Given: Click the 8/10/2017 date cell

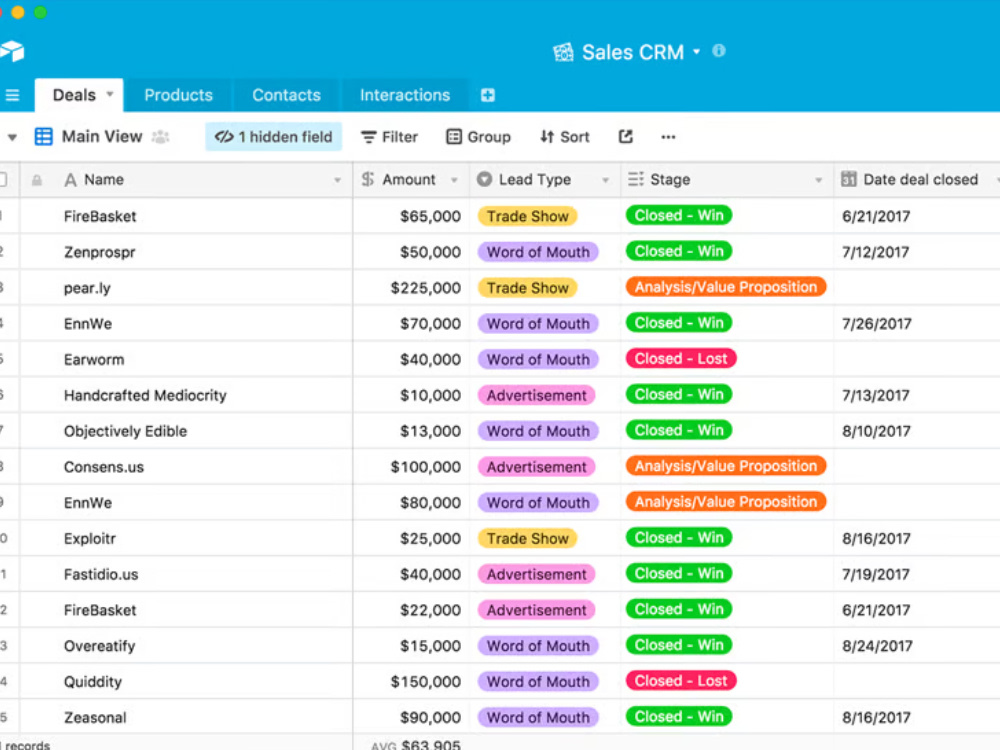Looking at the screenshot, I should pos(916,430).
